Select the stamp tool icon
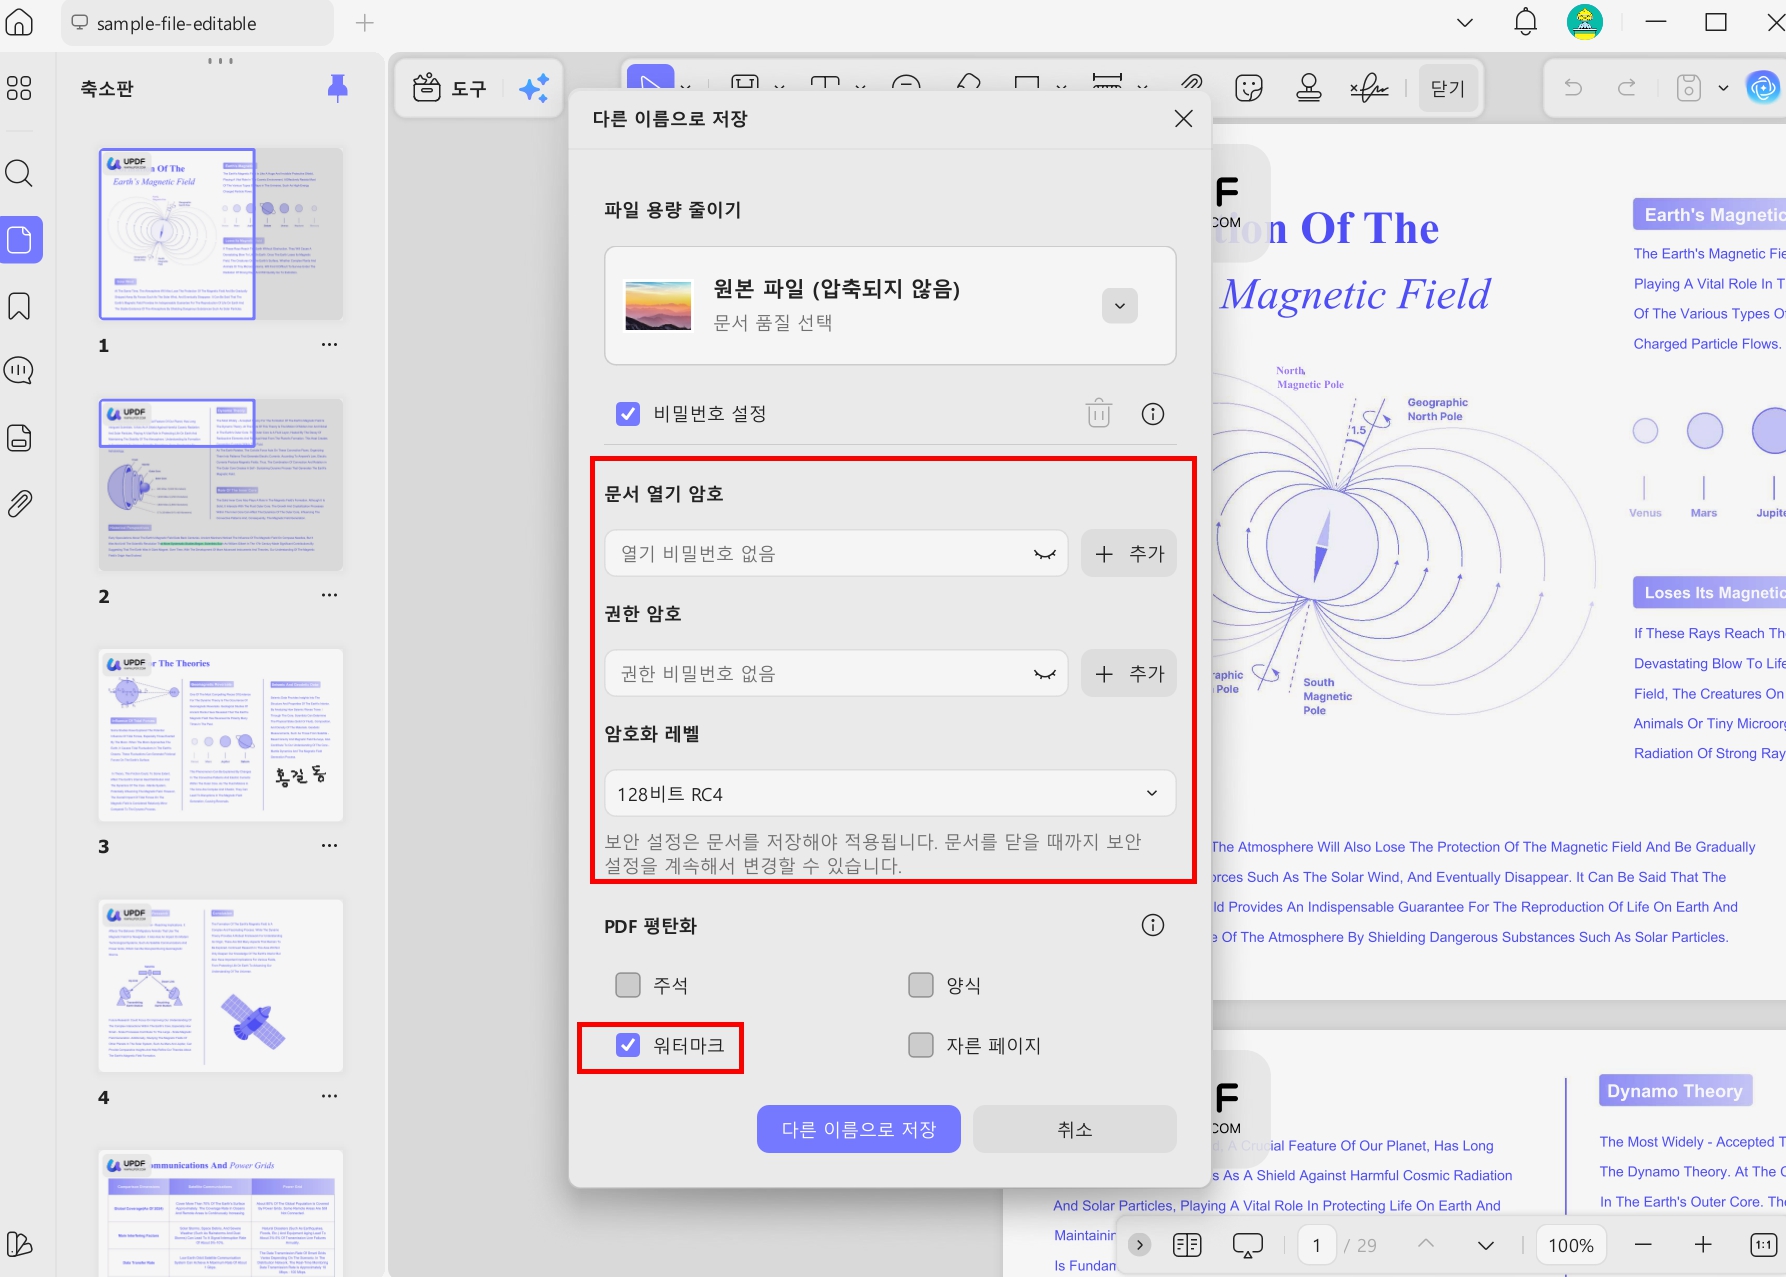Screen dimensions: 1786x1277 1309,88
